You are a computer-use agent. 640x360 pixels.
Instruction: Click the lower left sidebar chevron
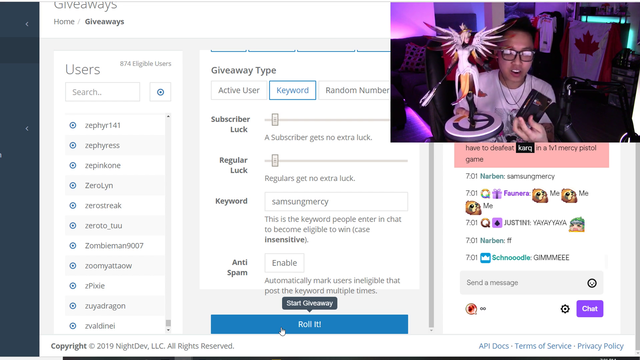pos(27,129)
